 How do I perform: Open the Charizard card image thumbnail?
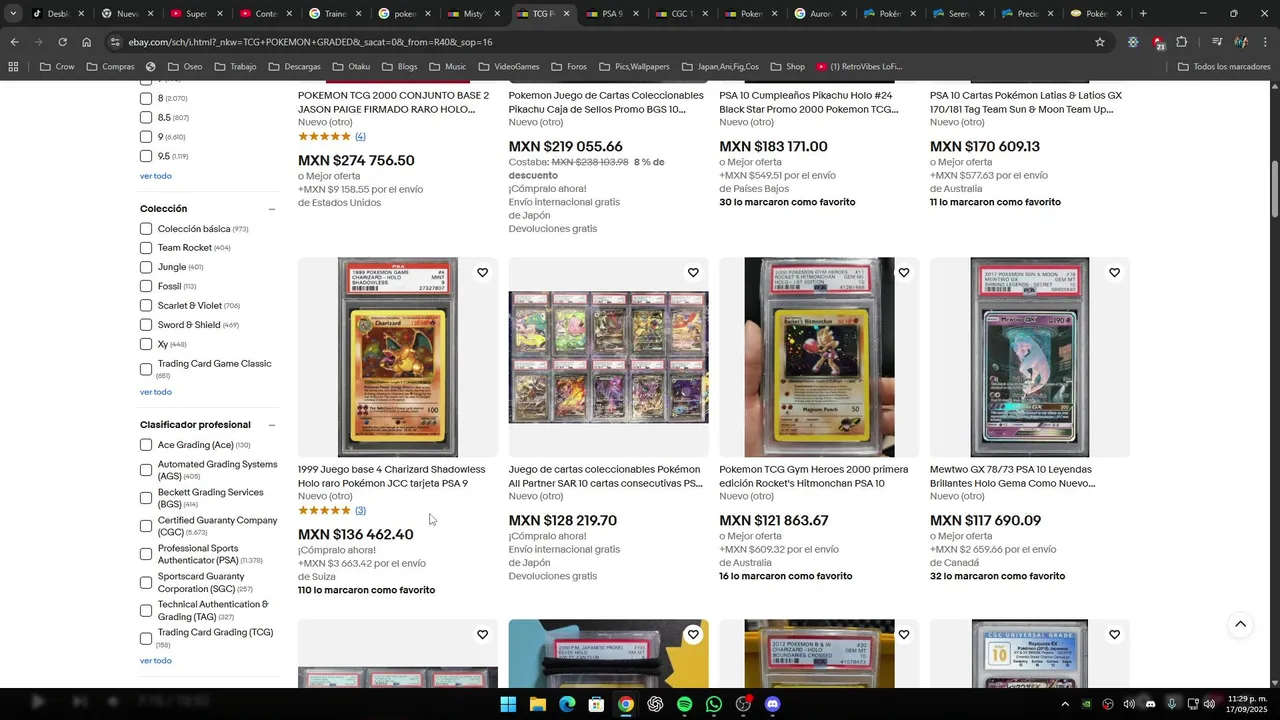point(398,357)
